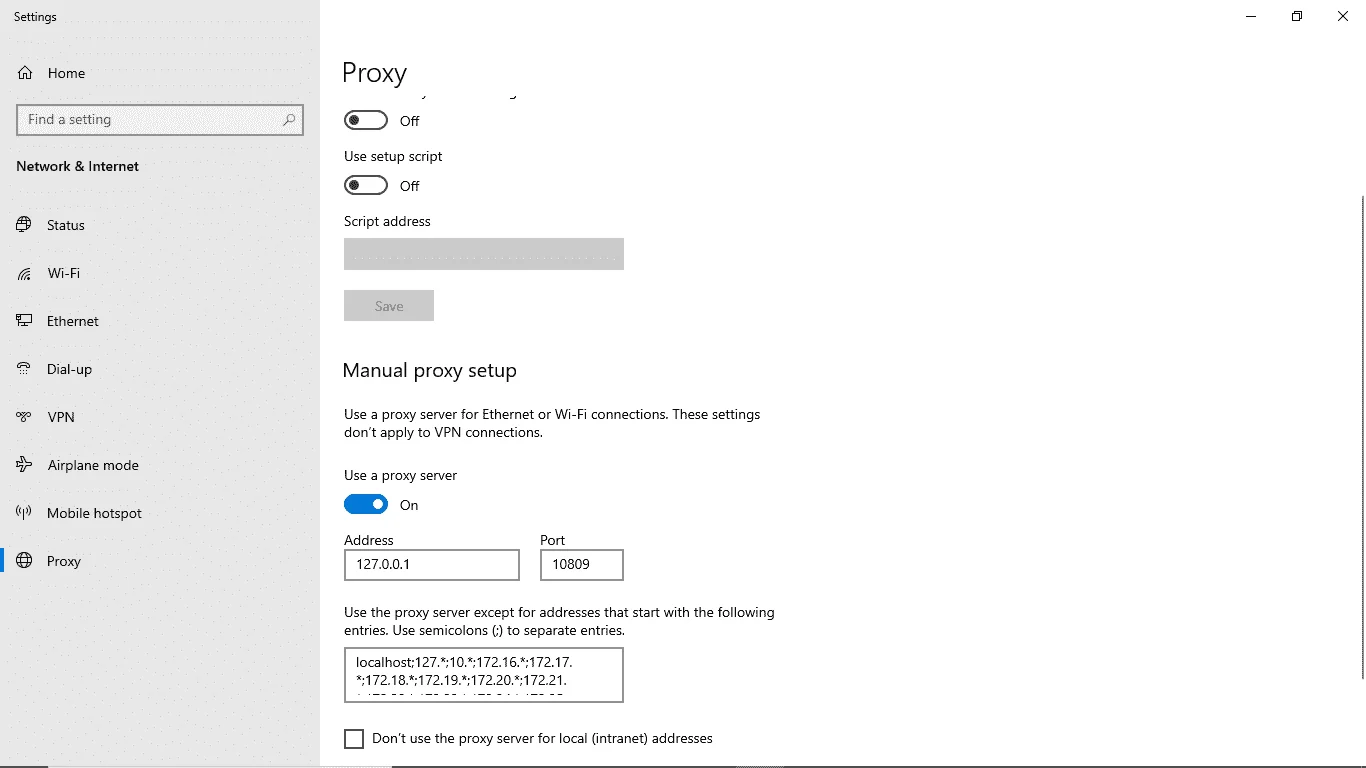Turn off the Use a proxy server toggle

tap(366, 505)
